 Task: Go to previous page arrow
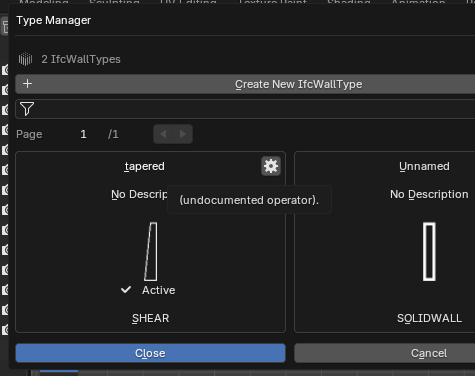click(163, 134)
